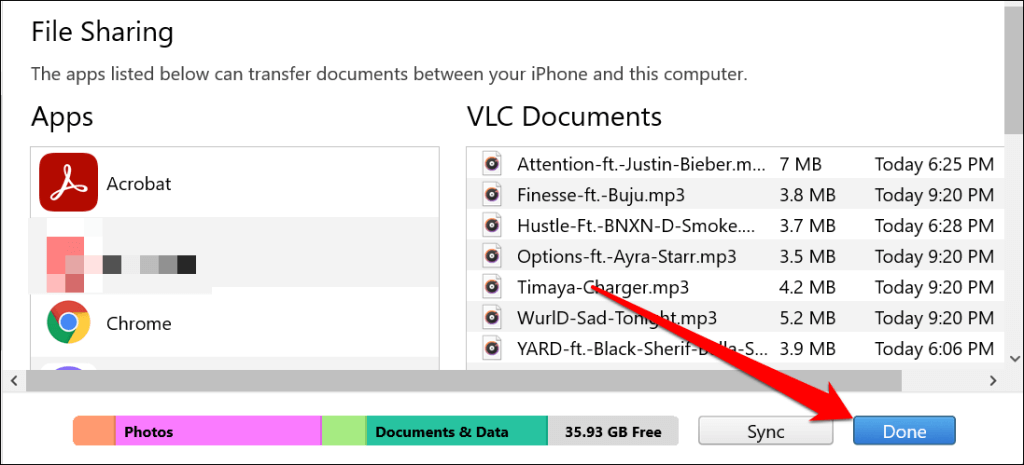The image size is (1024, 465).
Task: Click the Options-ft.-Ayra-Starr.mp3 file icon
Action: coord(492,257)
